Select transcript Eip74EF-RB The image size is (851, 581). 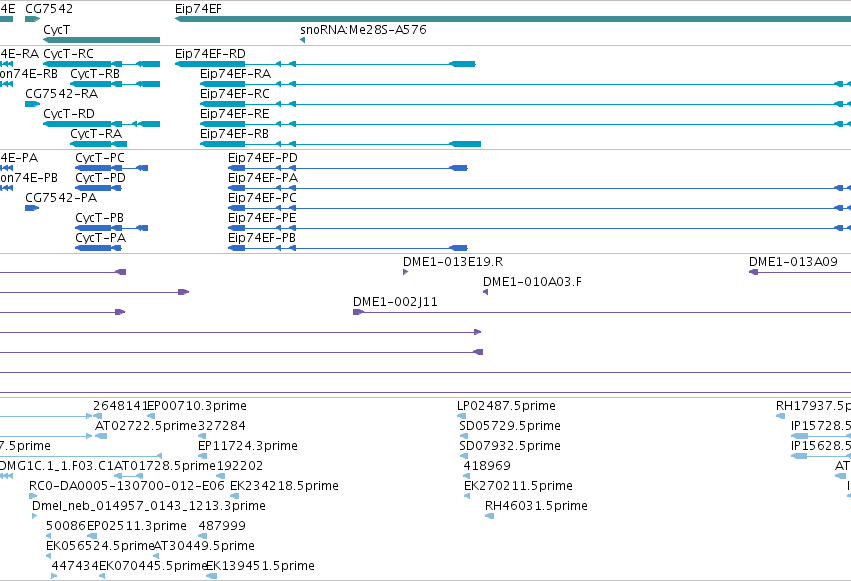340,144
